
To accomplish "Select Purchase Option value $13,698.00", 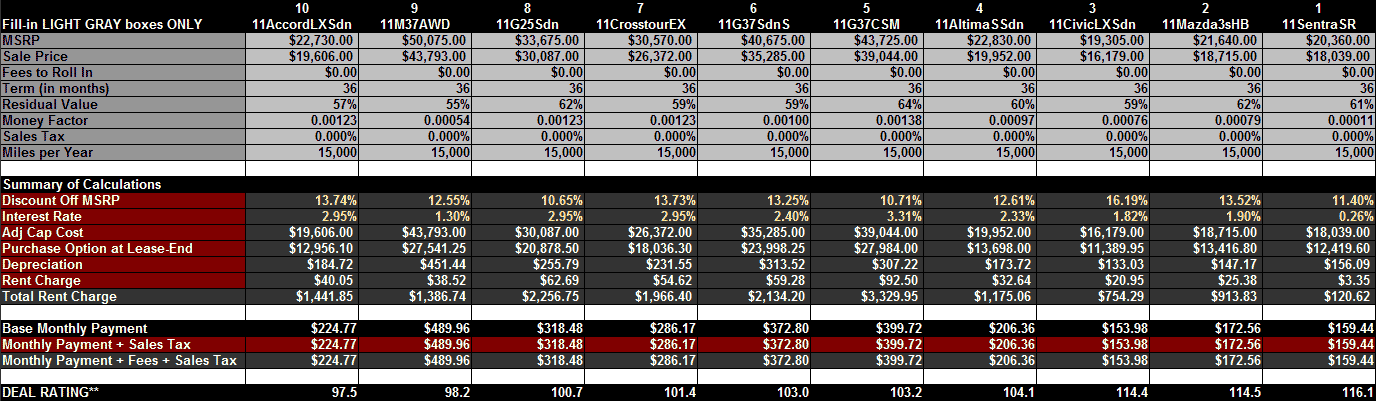I will [982, 248].
